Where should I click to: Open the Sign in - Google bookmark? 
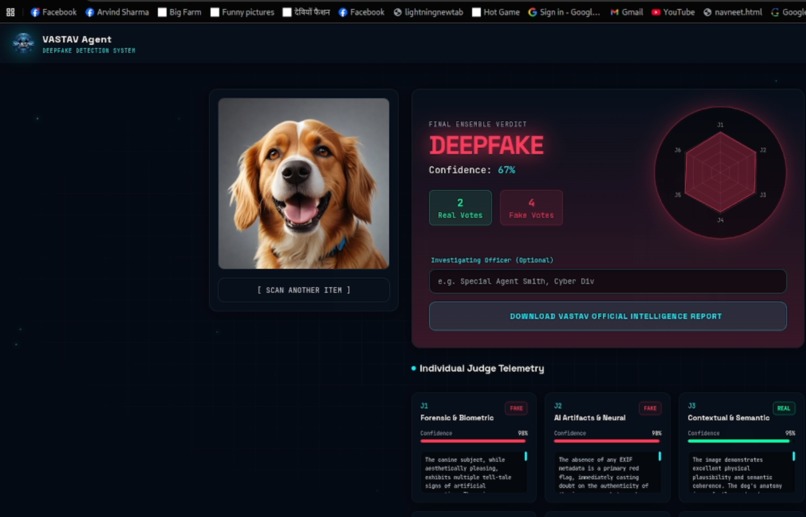(564, 12)
